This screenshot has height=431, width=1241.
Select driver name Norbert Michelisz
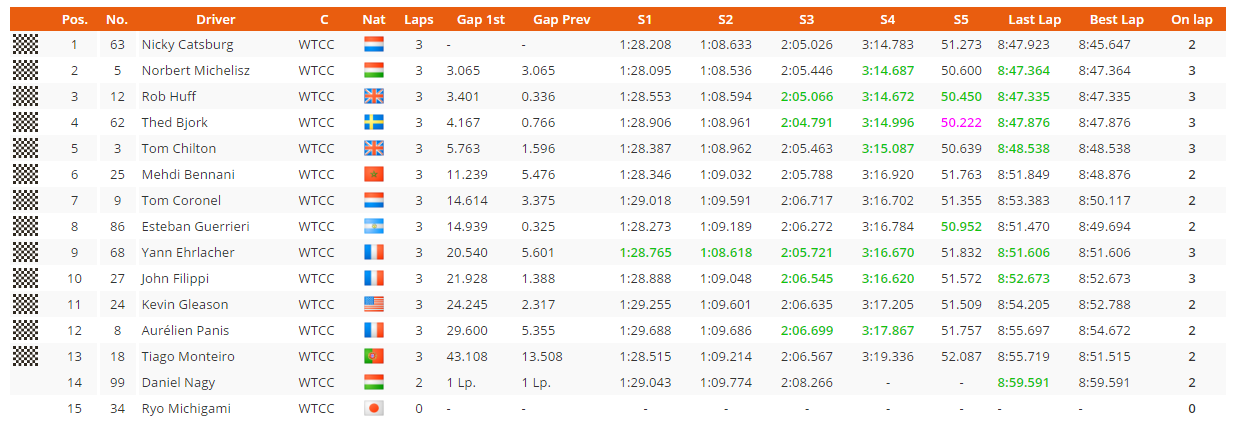point(196,71)
